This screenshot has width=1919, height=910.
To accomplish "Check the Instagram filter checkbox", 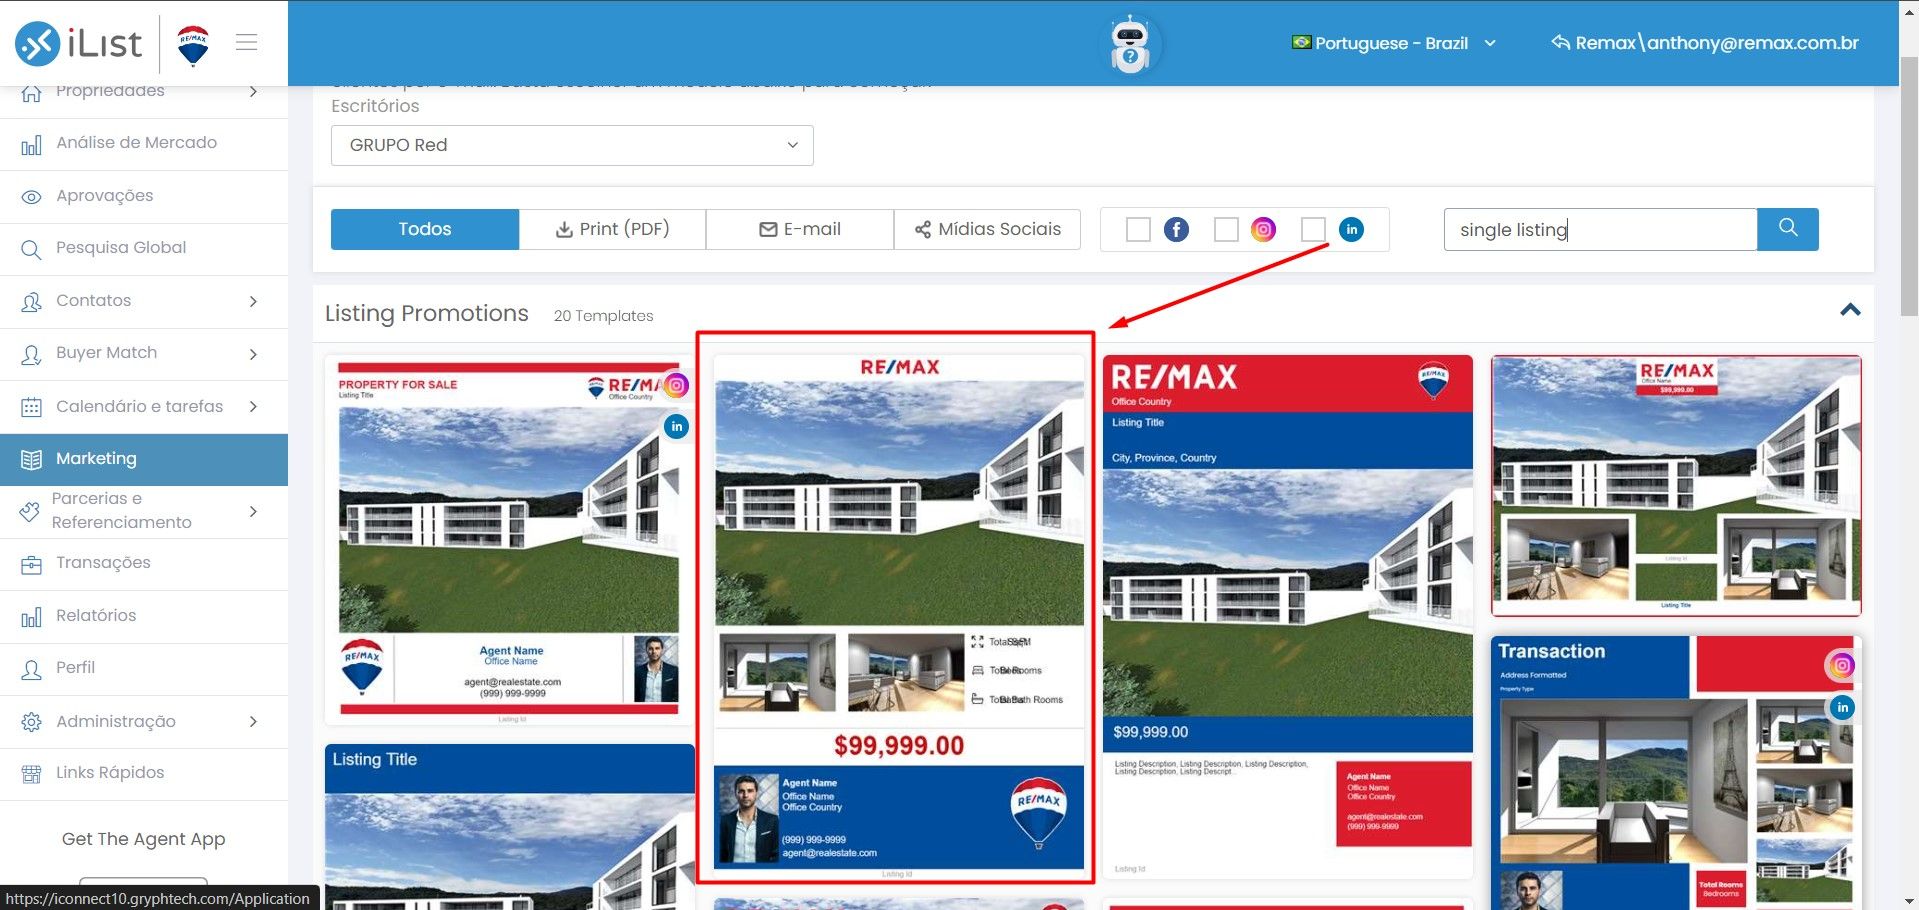I will click(x=1226, y=230).
